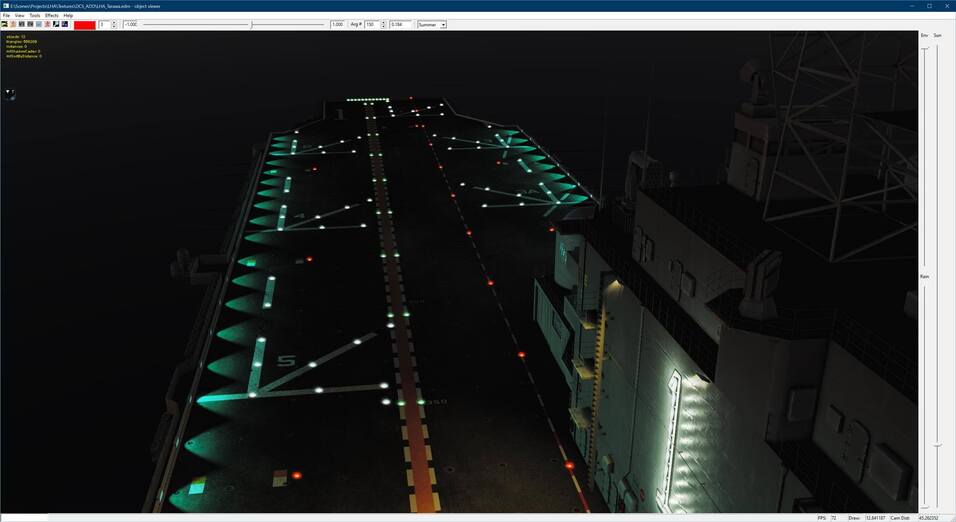This screenshot has height=522, width=956.
Task: Open the File menu
Action: (x=6, y=15)
